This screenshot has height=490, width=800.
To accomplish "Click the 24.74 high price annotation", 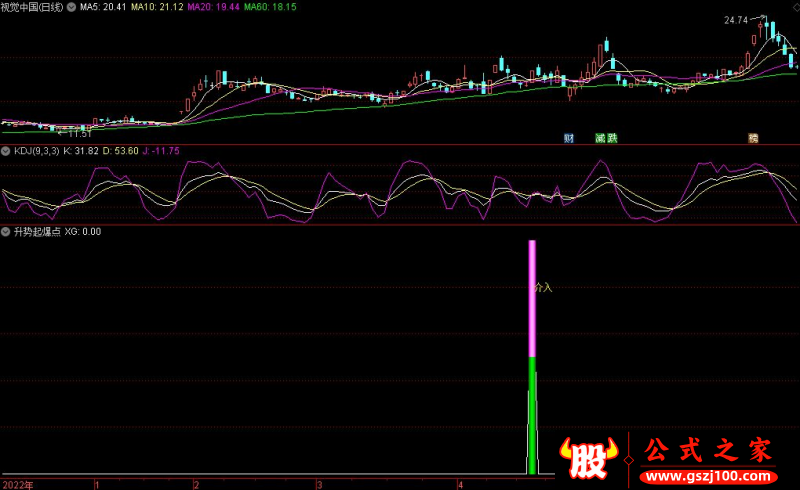I will pos(737,20).
